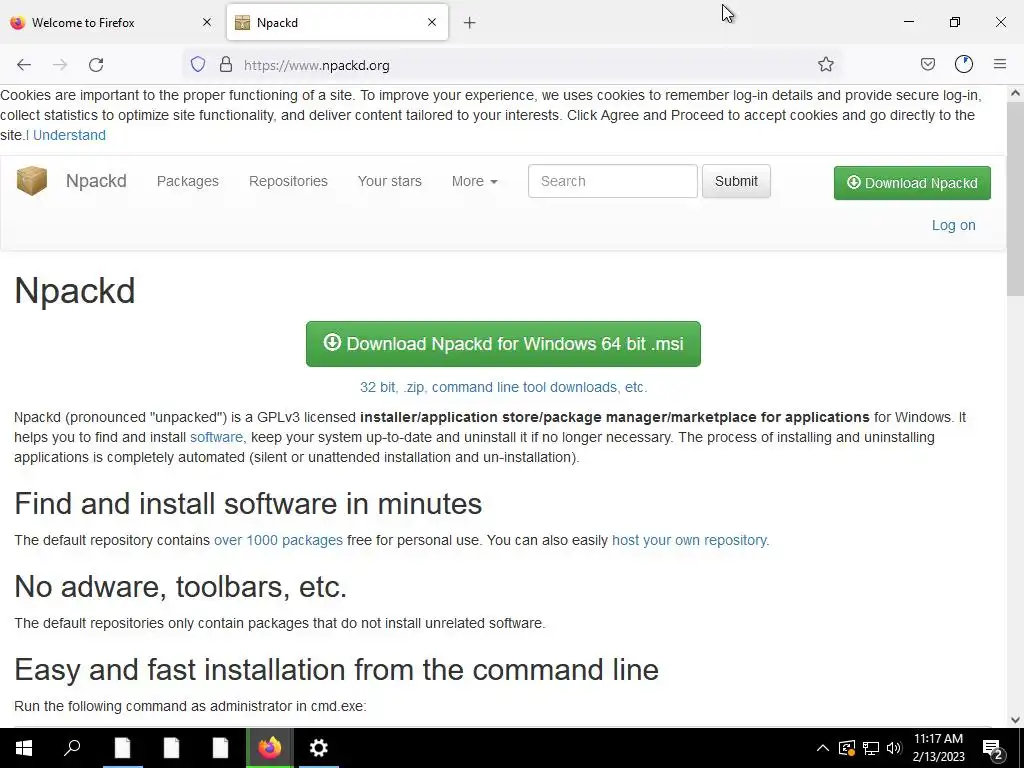Close the Welcome to Firefox tab
This screenshot has height=768, width=1024.
click(x=207, y=22)
